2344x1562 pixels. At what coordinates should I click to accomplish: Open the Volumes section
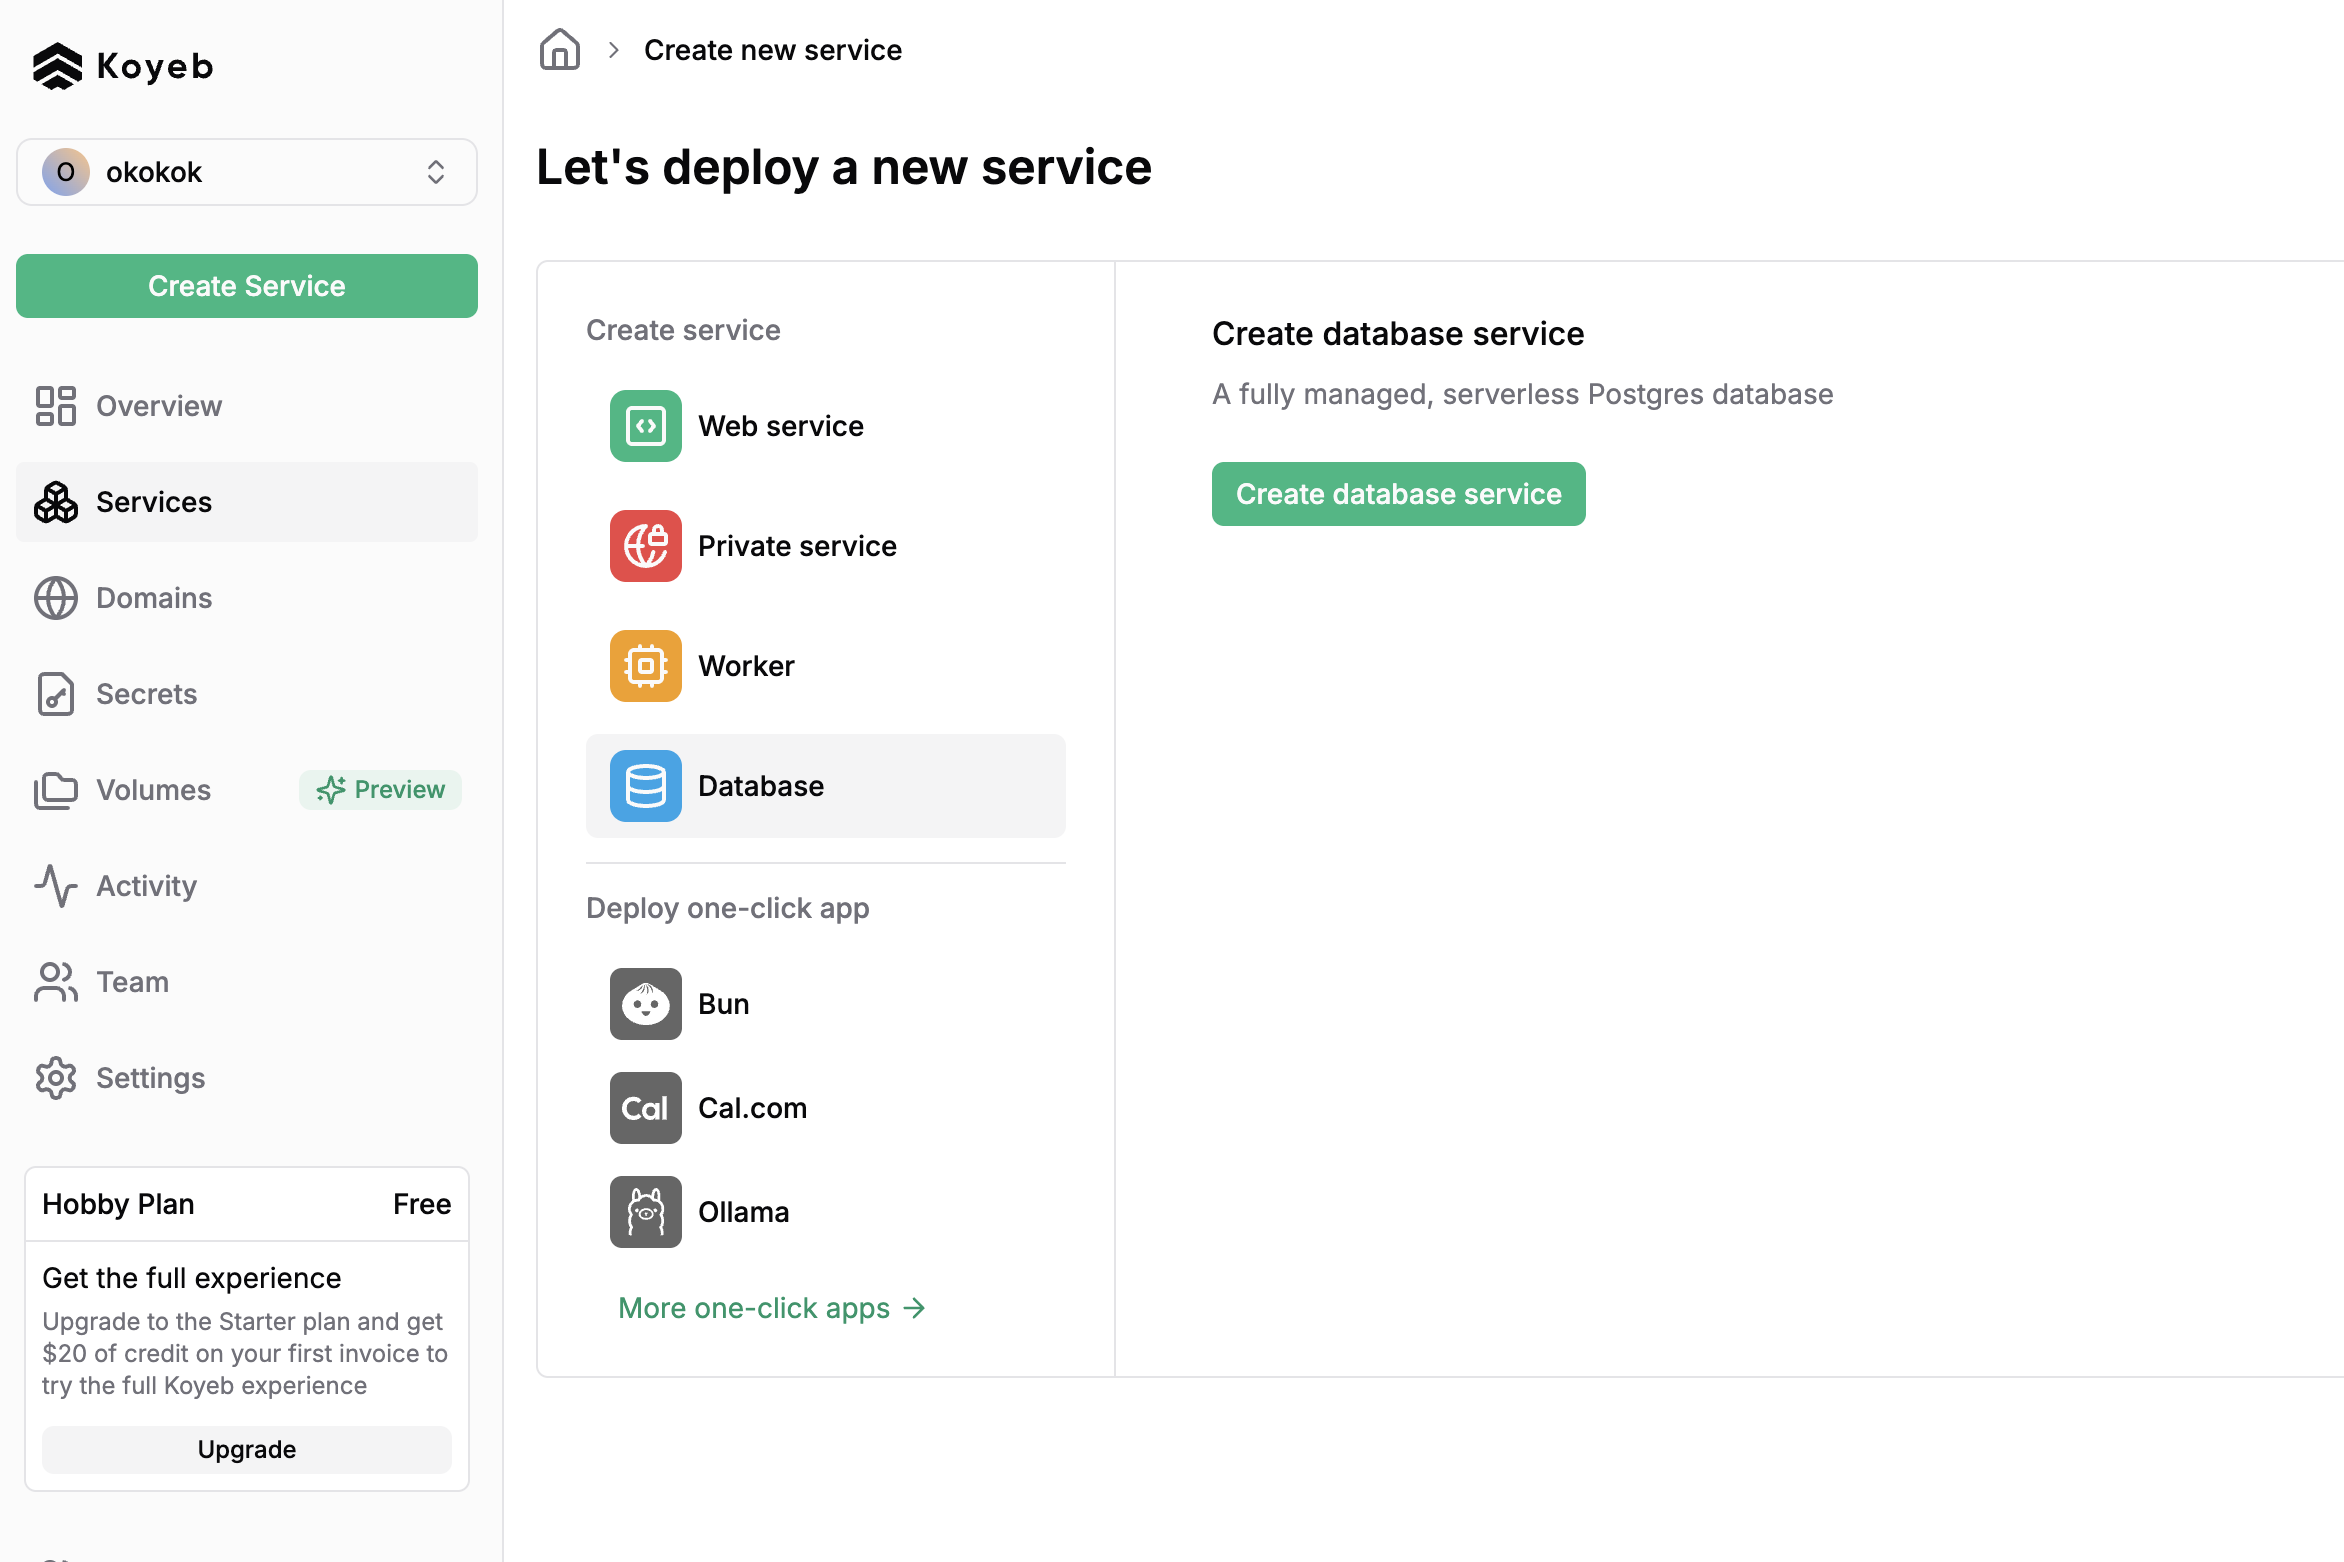pyautogui.click(x=152, y=789)
